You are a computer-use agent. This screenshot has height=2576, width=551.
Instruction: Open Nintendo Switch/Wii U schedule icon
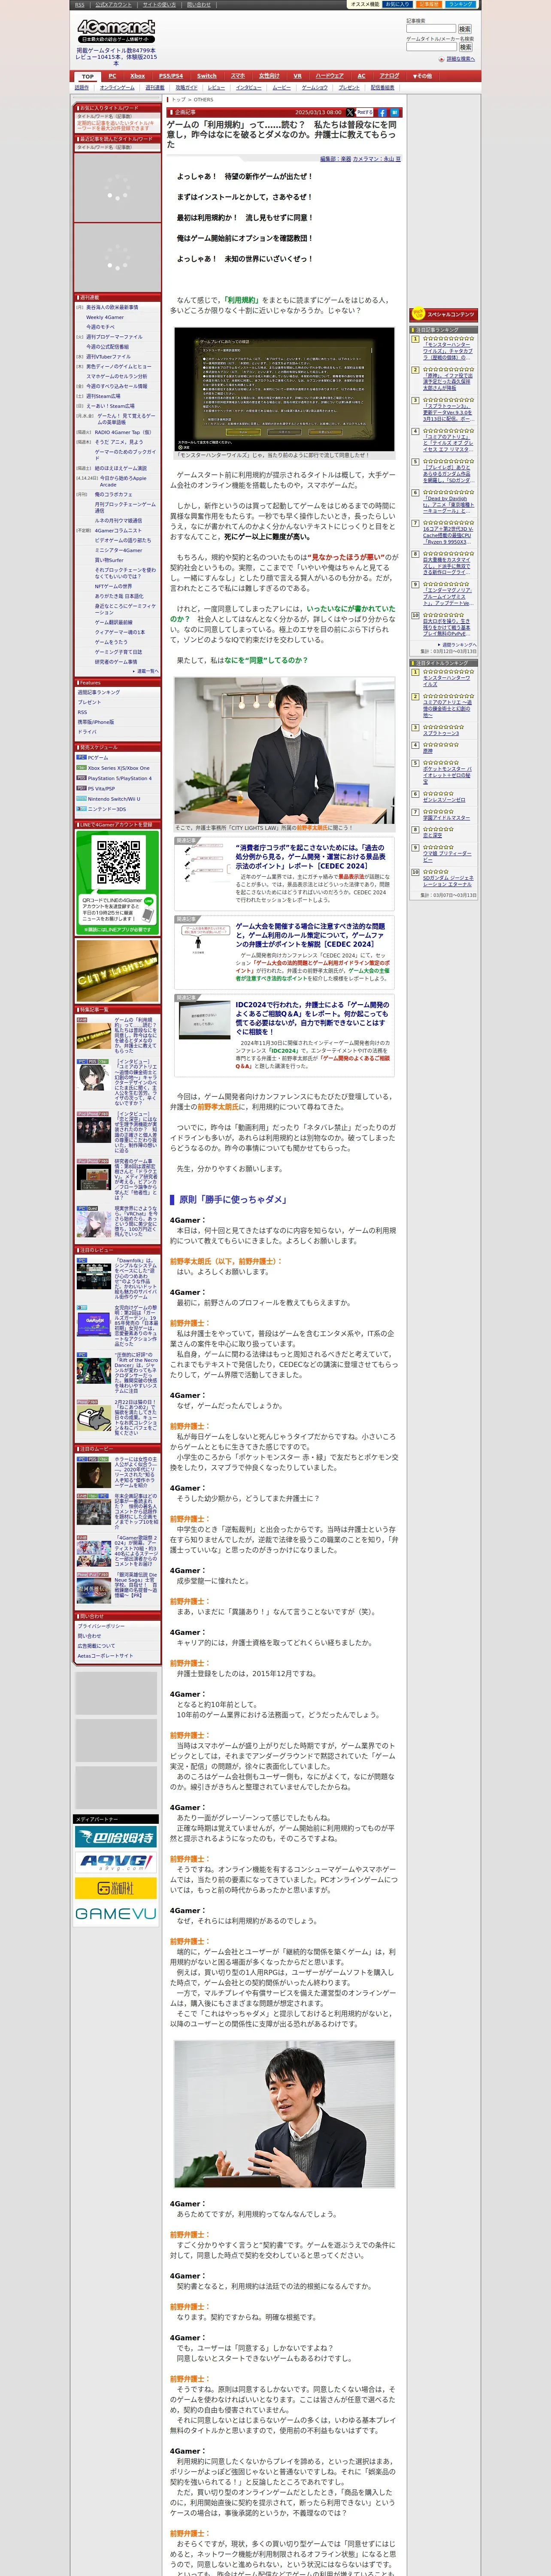pyautogui.click(x=81, y=799)
